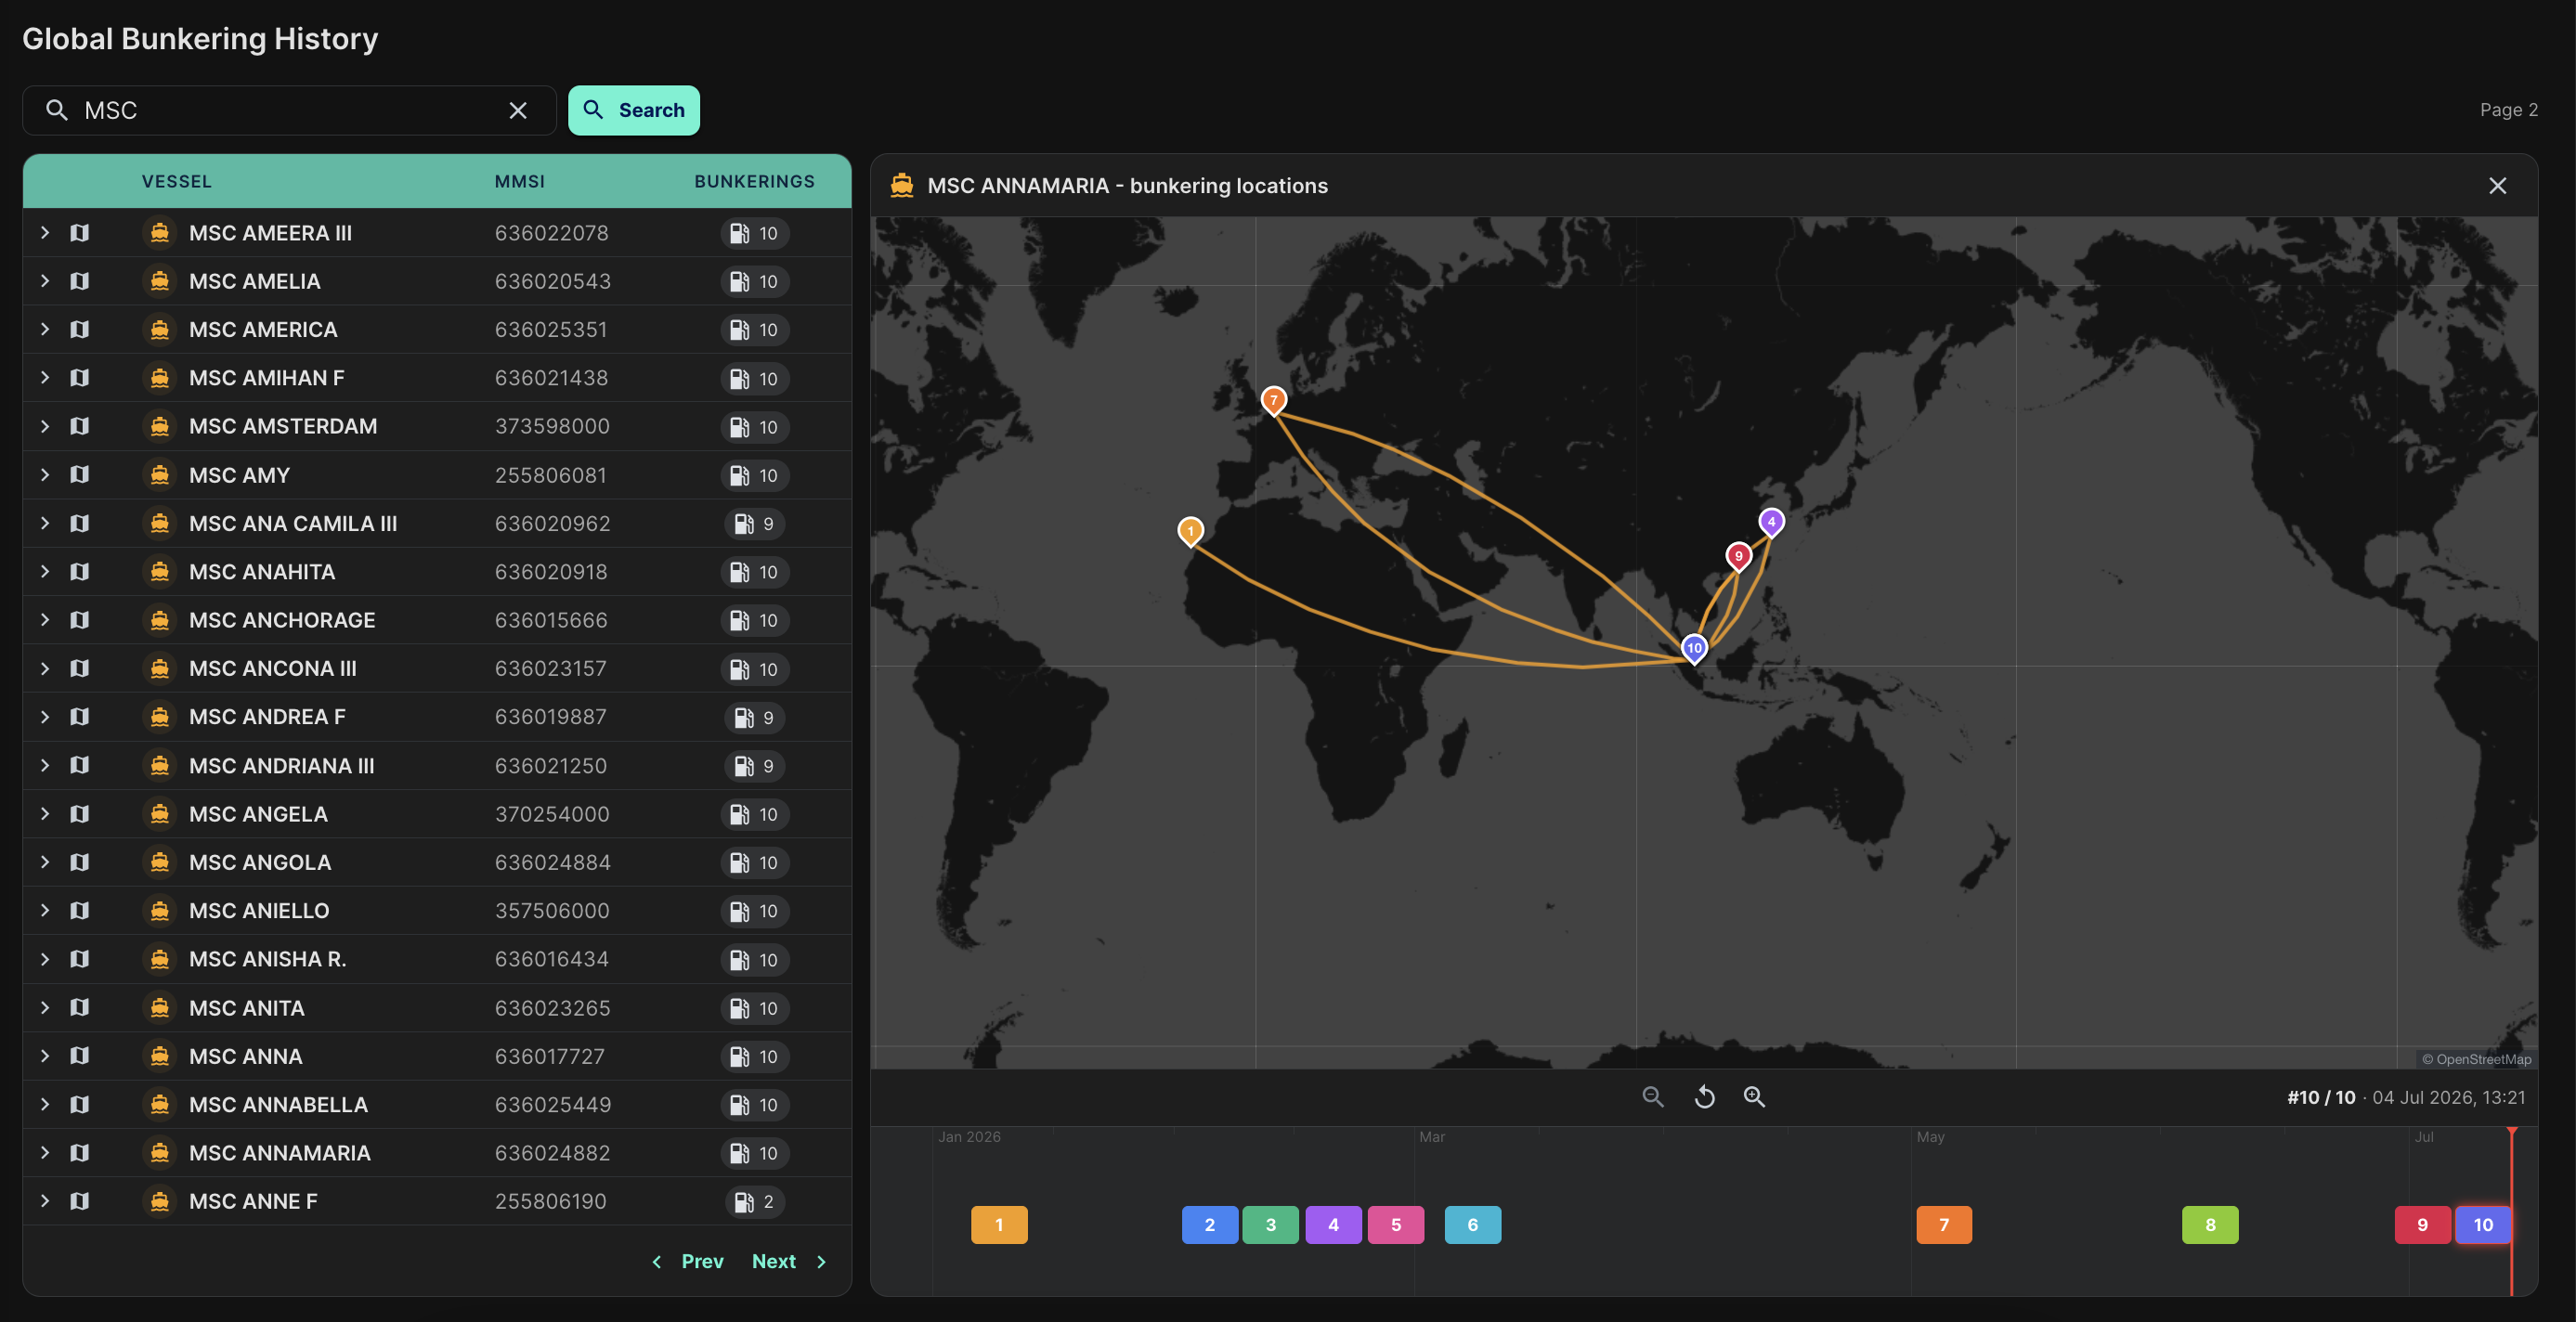Click map pin number 10 near Singapore
The width and height of the screenshot is (2576, 1322).
1694,648
